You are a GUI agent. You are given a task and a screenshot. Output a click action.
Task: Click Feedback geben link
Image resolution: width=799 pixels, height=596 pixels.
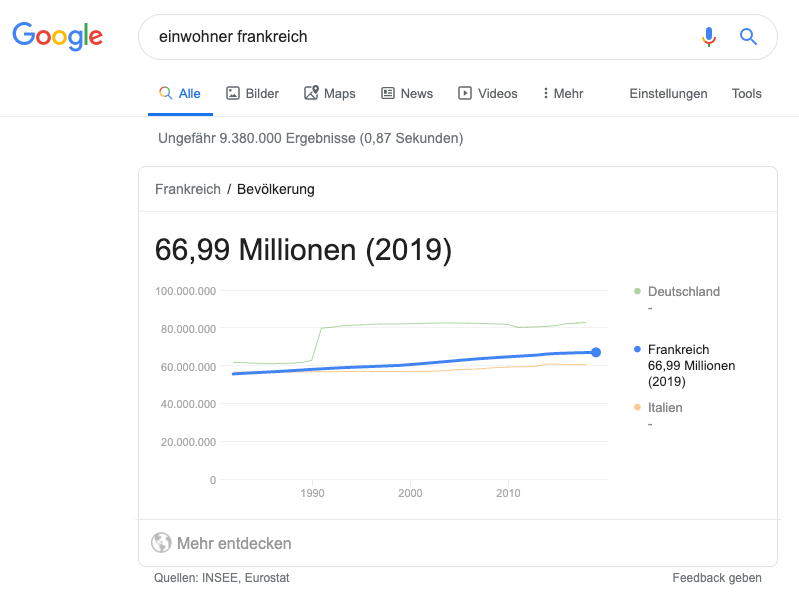coord(716,578)
